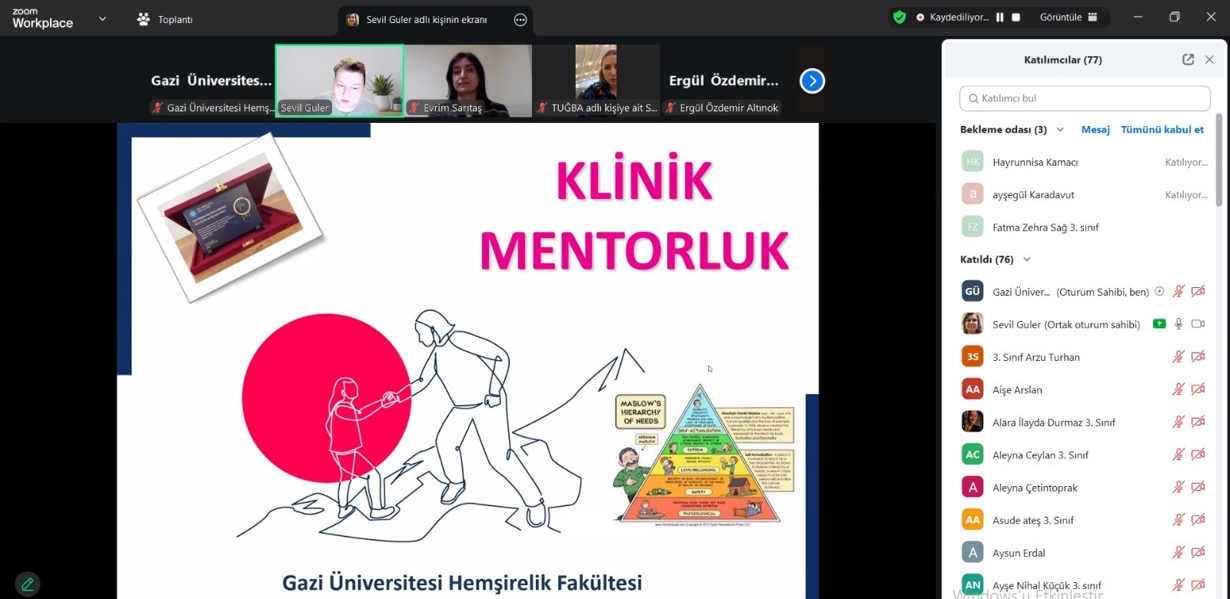Image resolution: width=1230 pixels, height=599 pixels.
Task: Click Sevil Guler's profile photo avatar
Action: 972,324
